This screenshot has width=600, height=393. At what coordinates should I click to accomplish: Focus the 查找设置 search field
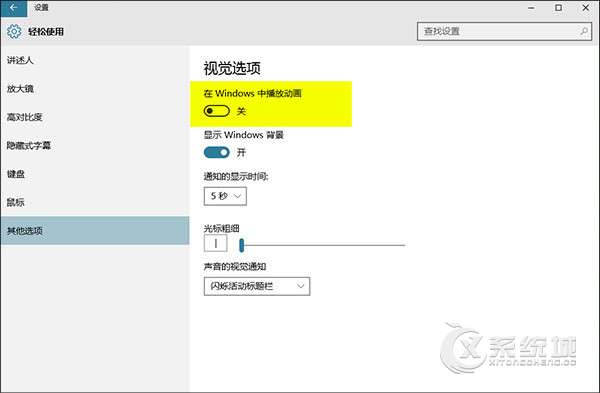tap(504, 31)
